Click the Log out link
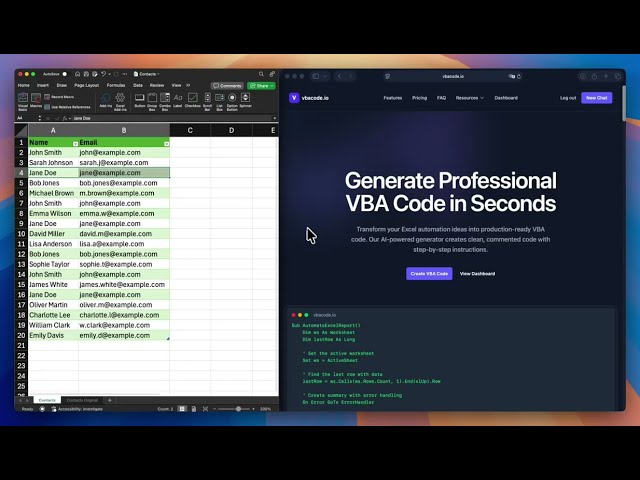 click(x=568, y=98)
